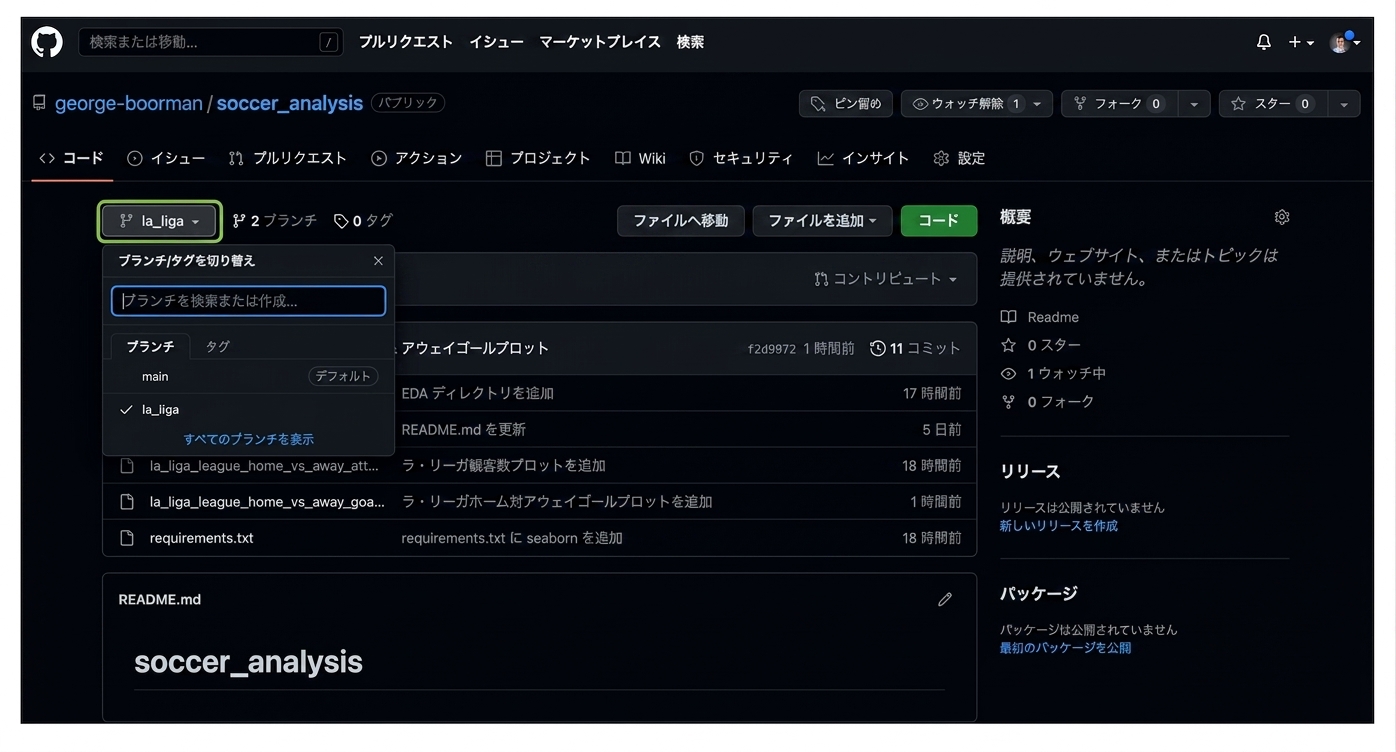Open the notifications bell
This screenshot has height=752, width=1396.
[x=1264, y=42]
